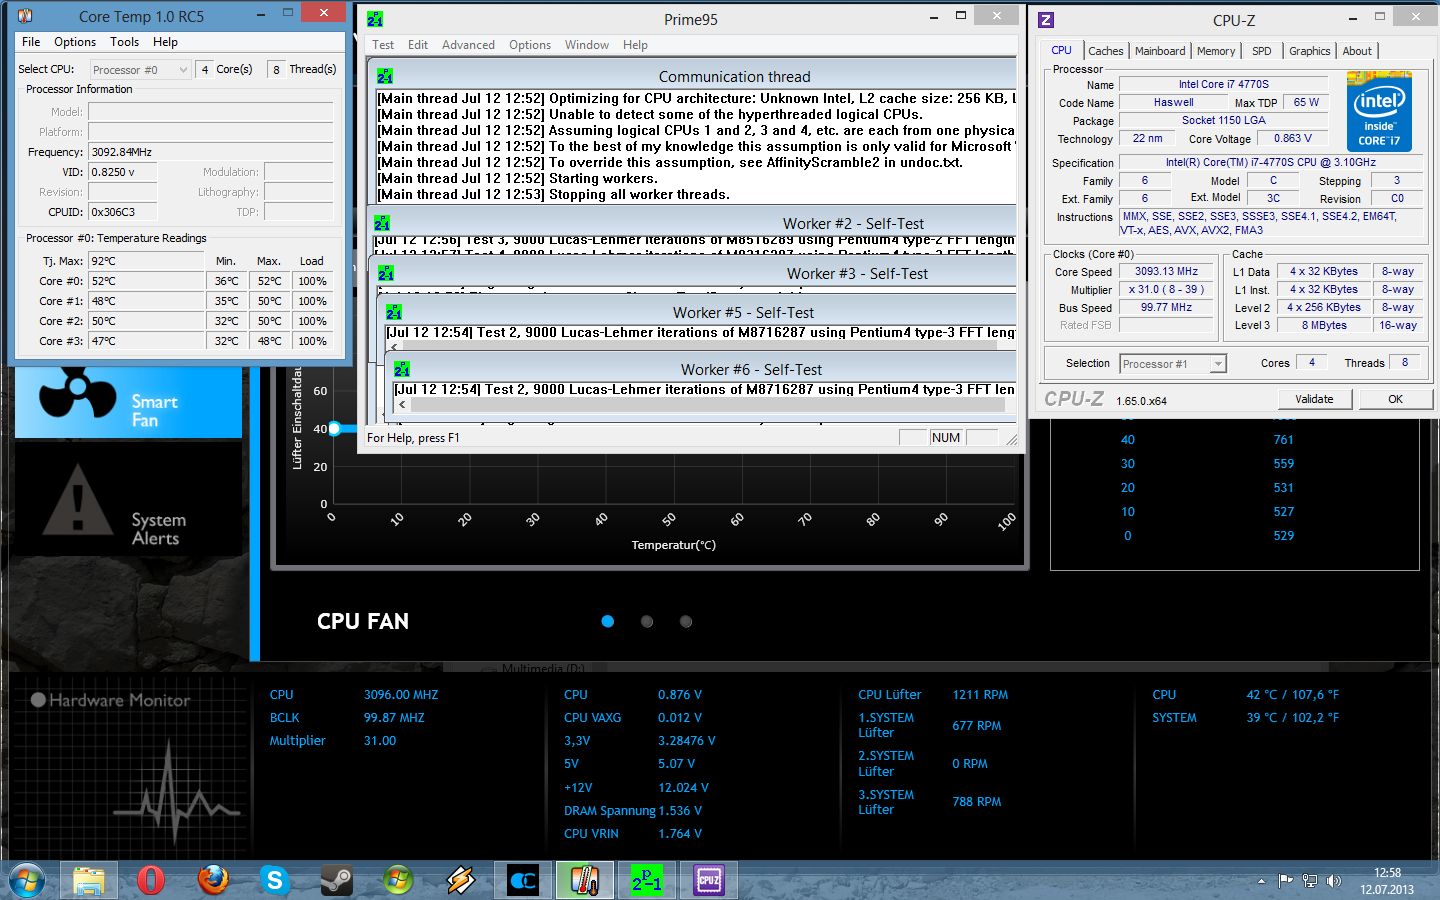Select the first CPU FAN page dot
This screenshot has height=900, width=1440.
click(607, 621)
